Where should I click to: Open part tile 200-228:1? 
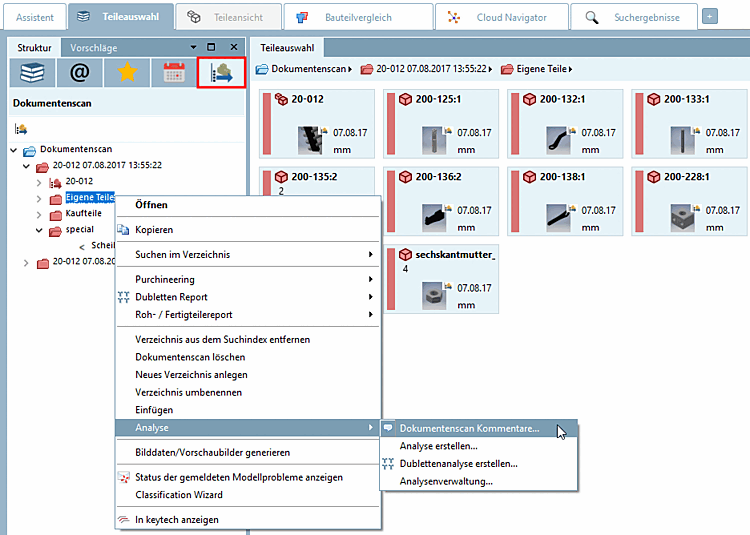click(x=689, y=201)
